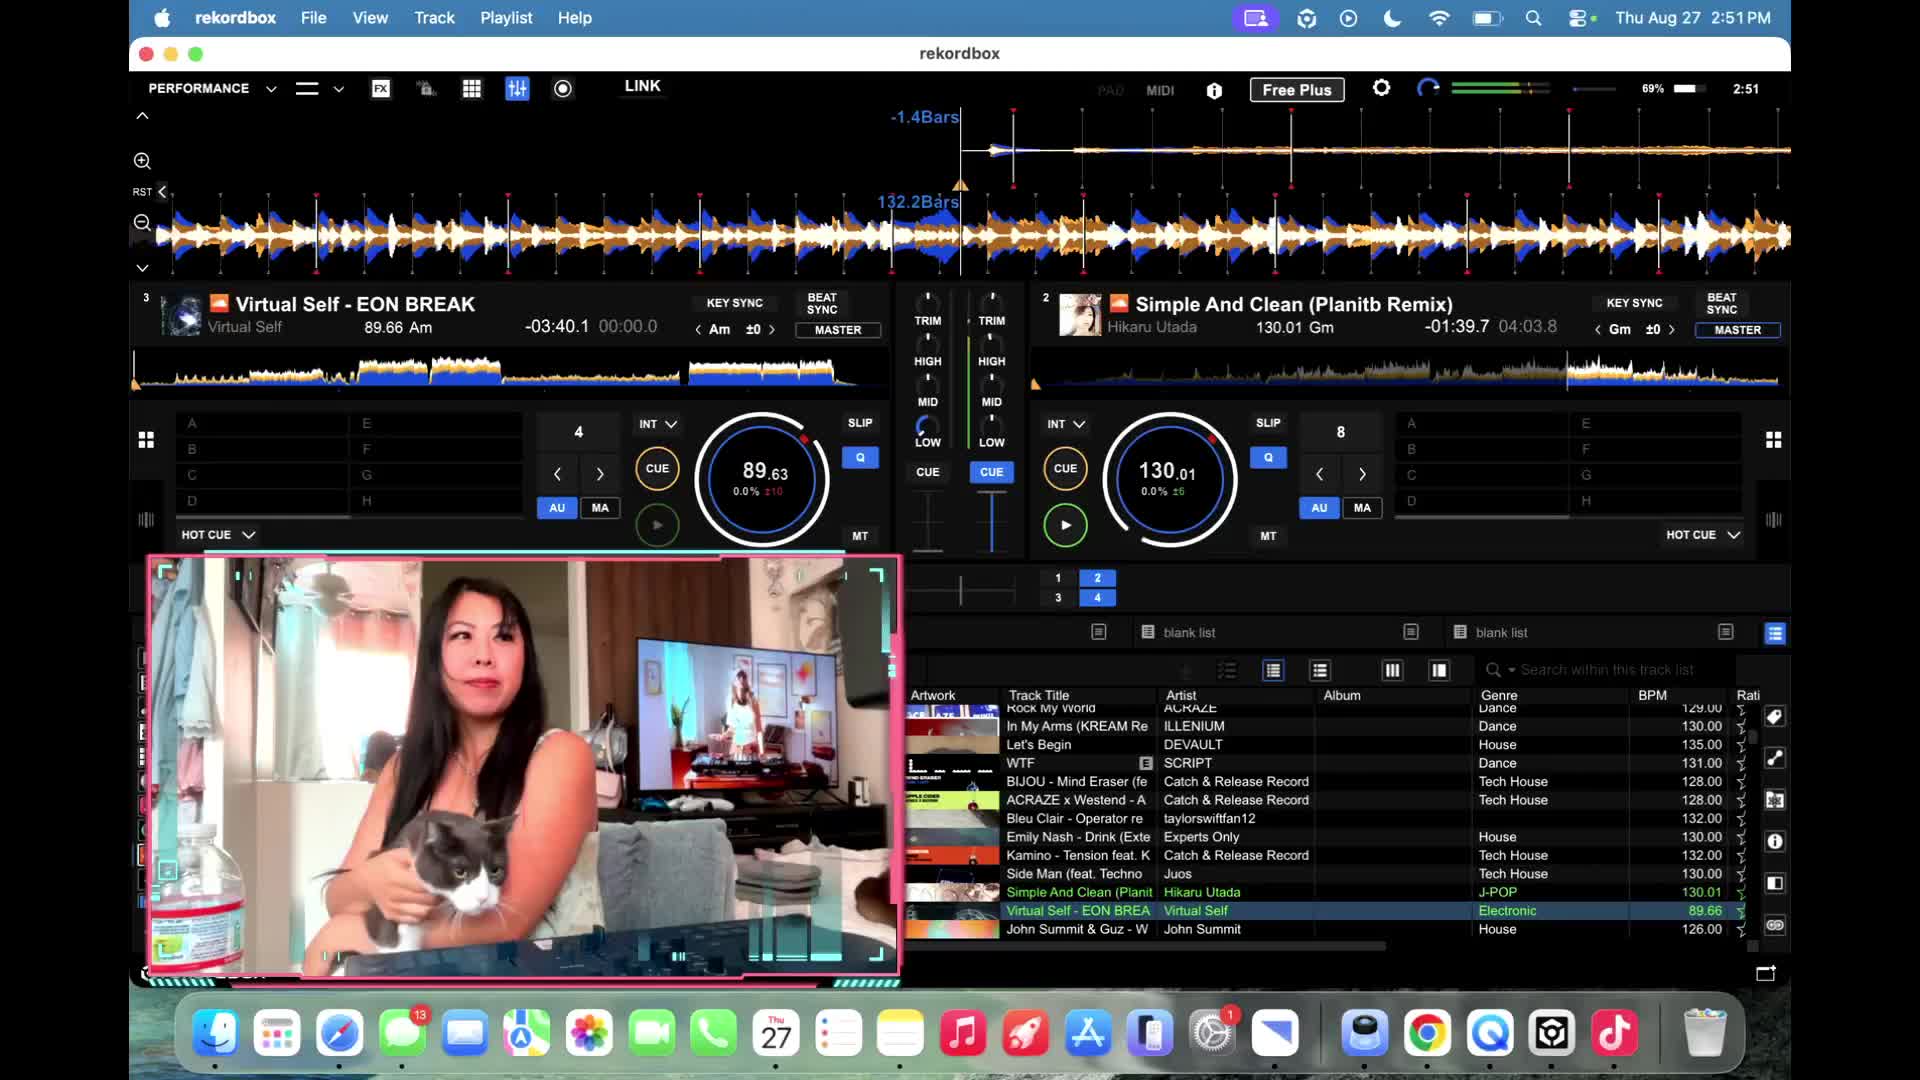Collapse the waveform with the up chevron
This screenshot has width=1920, height=1080.
tap(142, 116)
